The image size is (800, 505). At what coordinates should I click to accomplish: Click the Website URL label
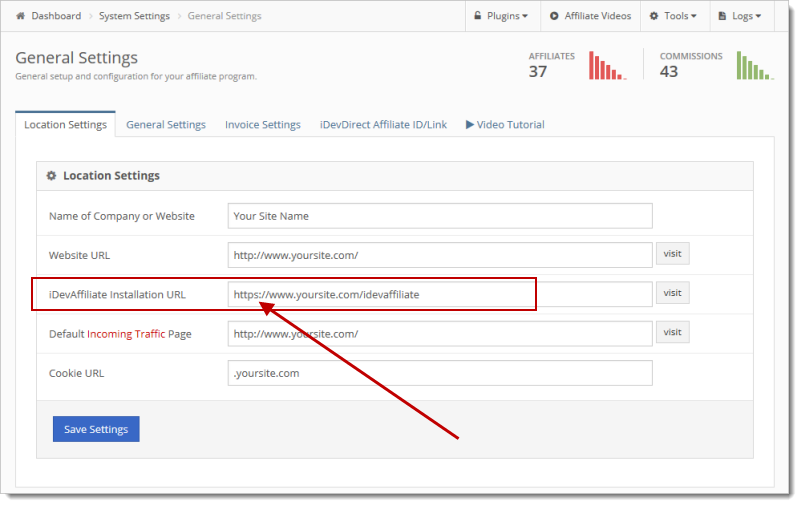(x=79, y=255)
